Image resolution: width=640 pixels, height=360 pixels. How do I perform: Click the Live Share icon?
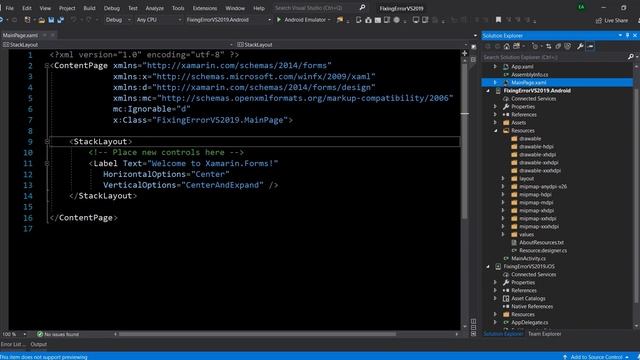[x=599, y=20]
